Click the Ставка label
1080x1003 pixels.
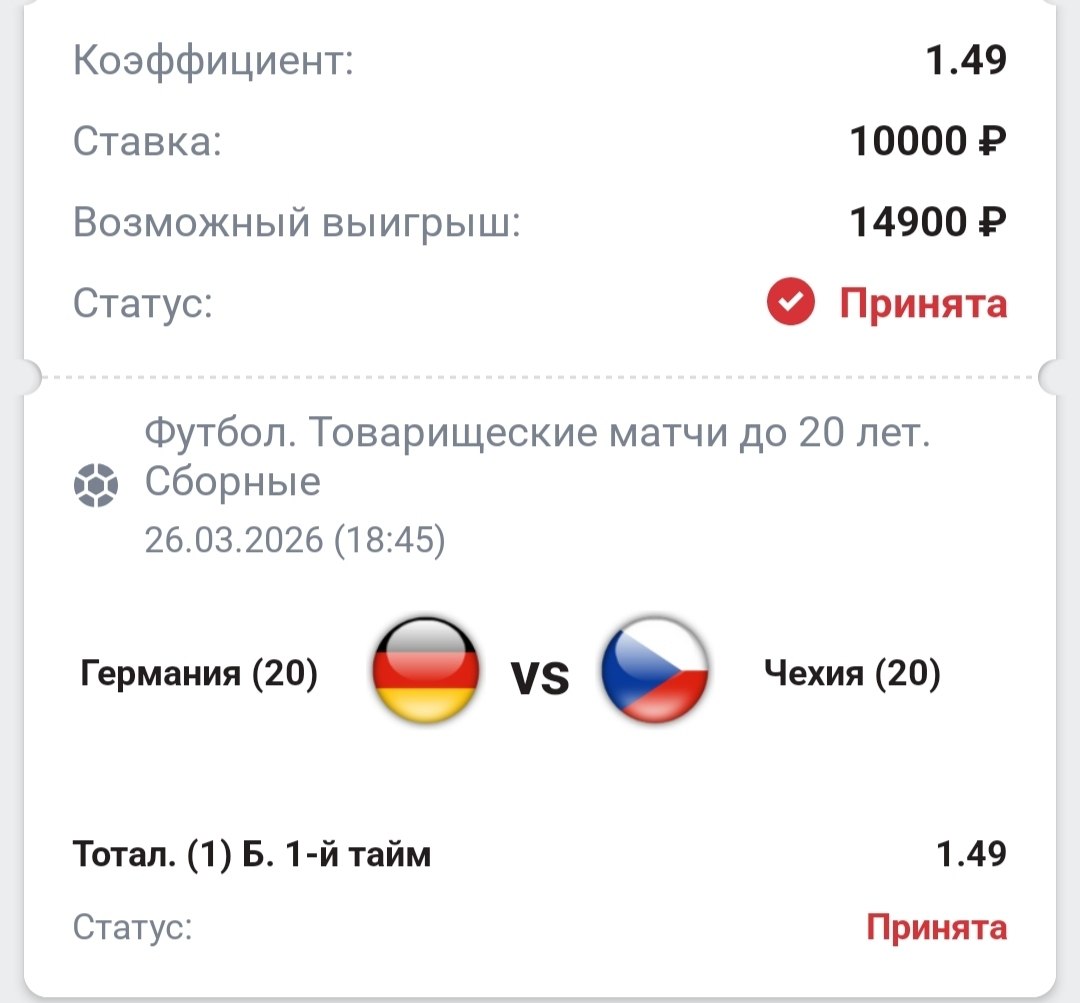(147, 143)
